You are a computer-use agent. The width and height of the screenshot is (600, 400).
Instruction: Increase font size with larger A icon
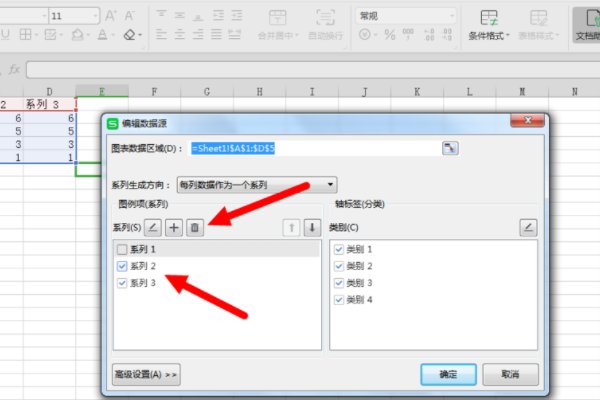(111, 16)
